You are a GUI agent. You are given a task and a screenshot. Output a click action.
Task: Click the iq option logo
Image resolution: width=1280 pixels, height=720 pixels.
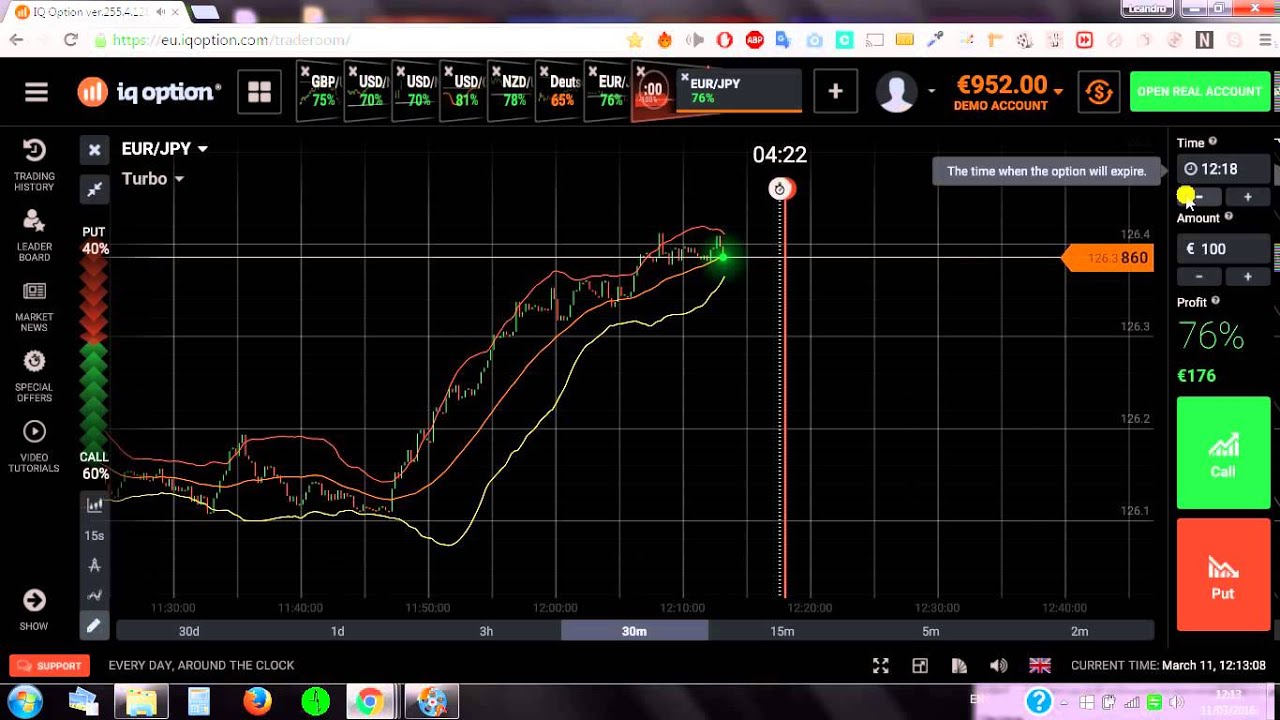click(x=148, y=92)
